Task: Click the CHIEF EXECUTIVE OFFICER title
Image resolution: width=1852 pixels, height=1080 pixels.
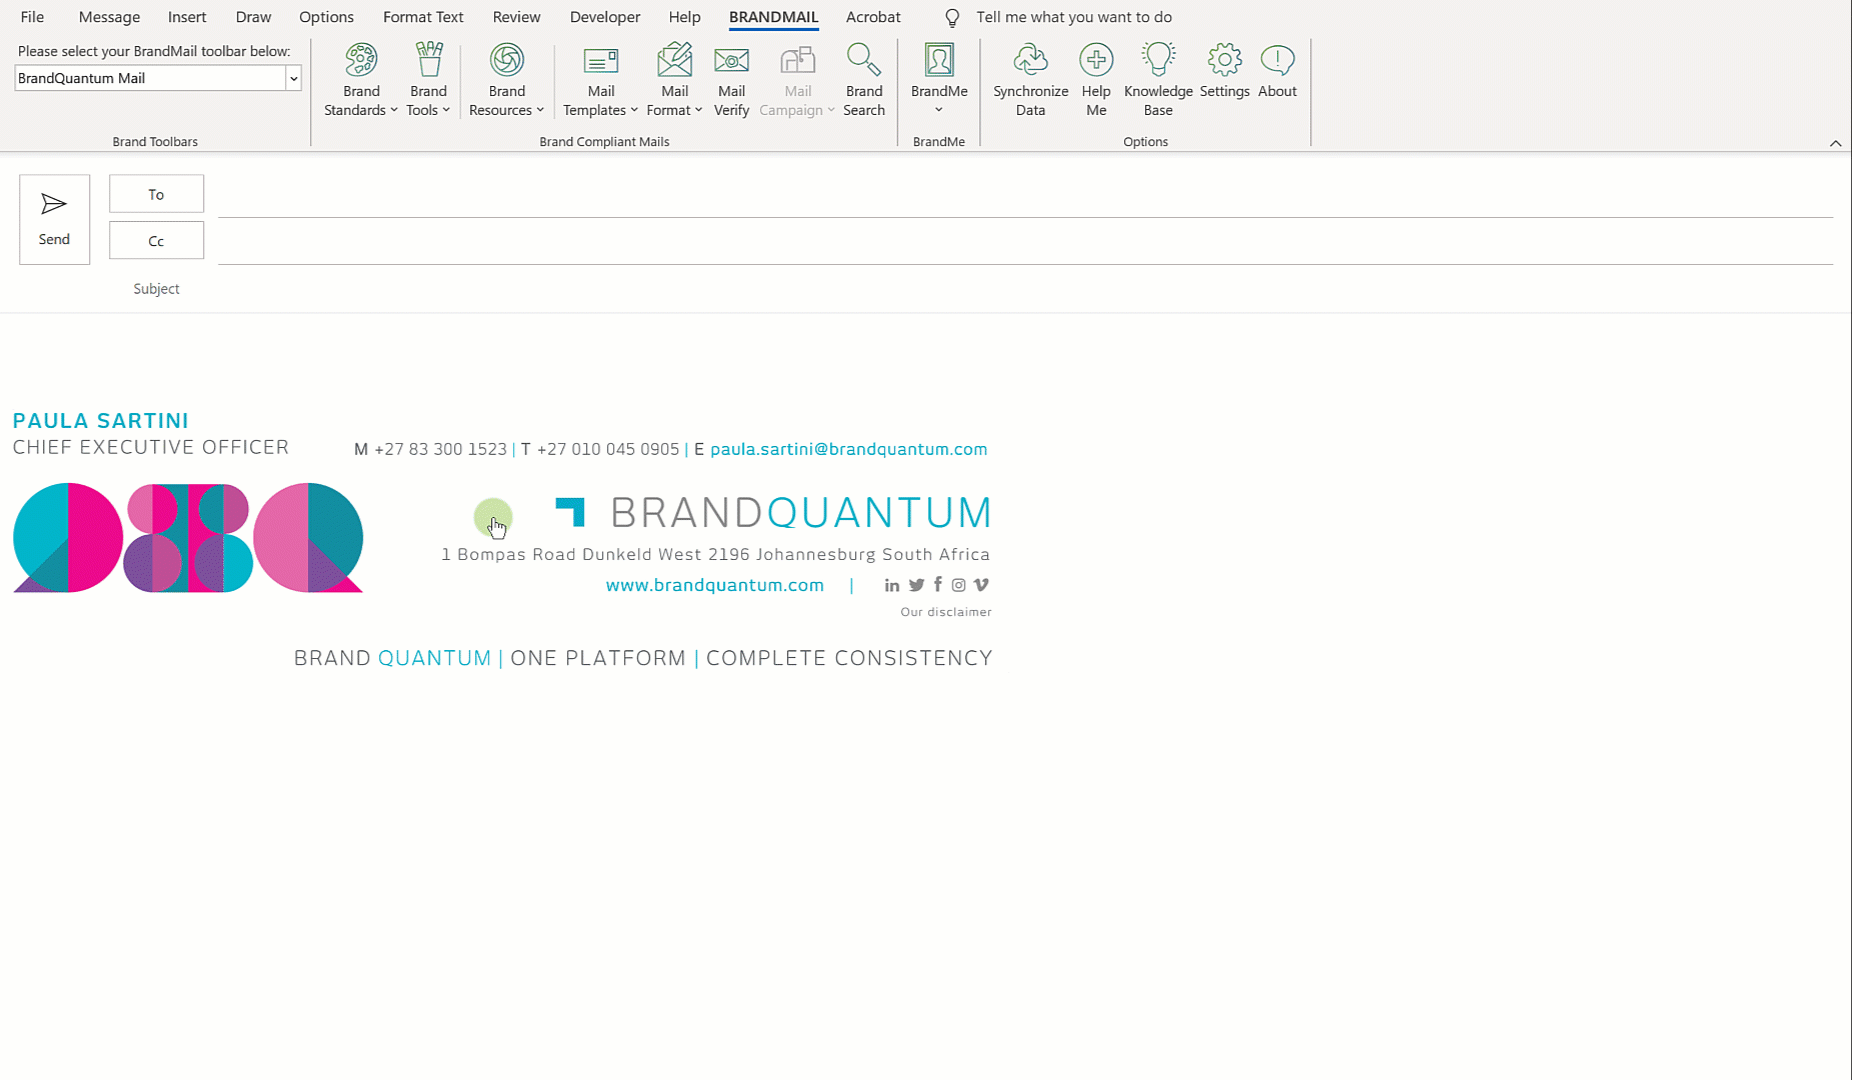Action: click(x=151, y=447)
